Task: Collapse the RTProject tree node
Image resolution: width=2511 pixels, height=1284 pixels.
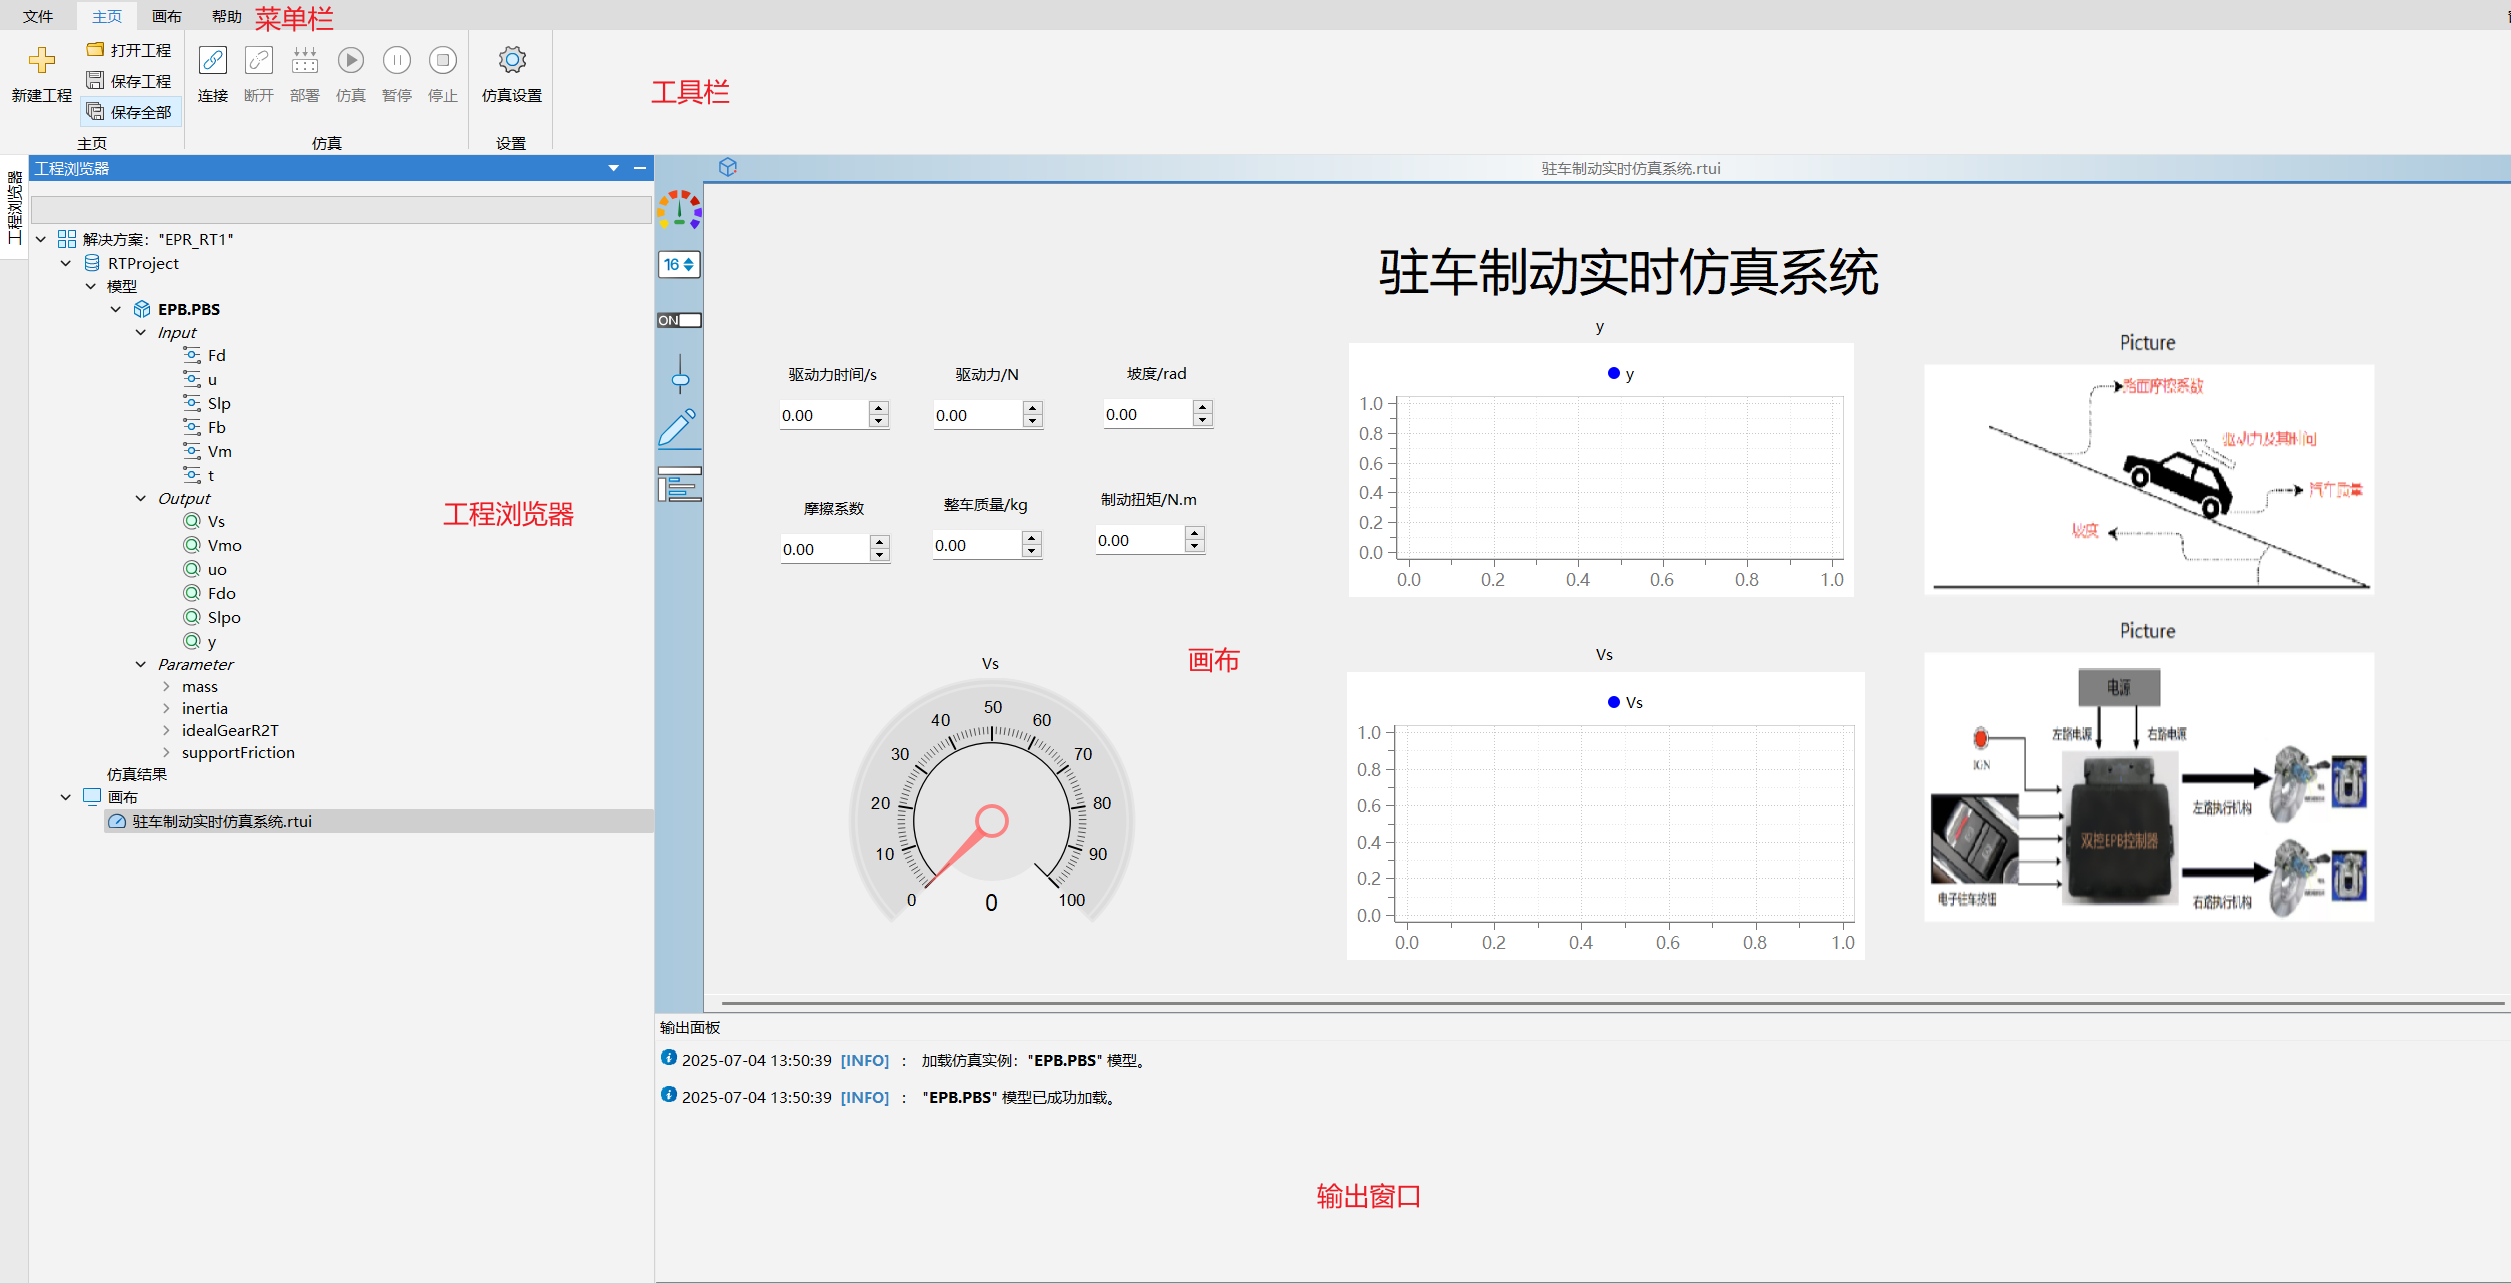Action: click(66, 263)
